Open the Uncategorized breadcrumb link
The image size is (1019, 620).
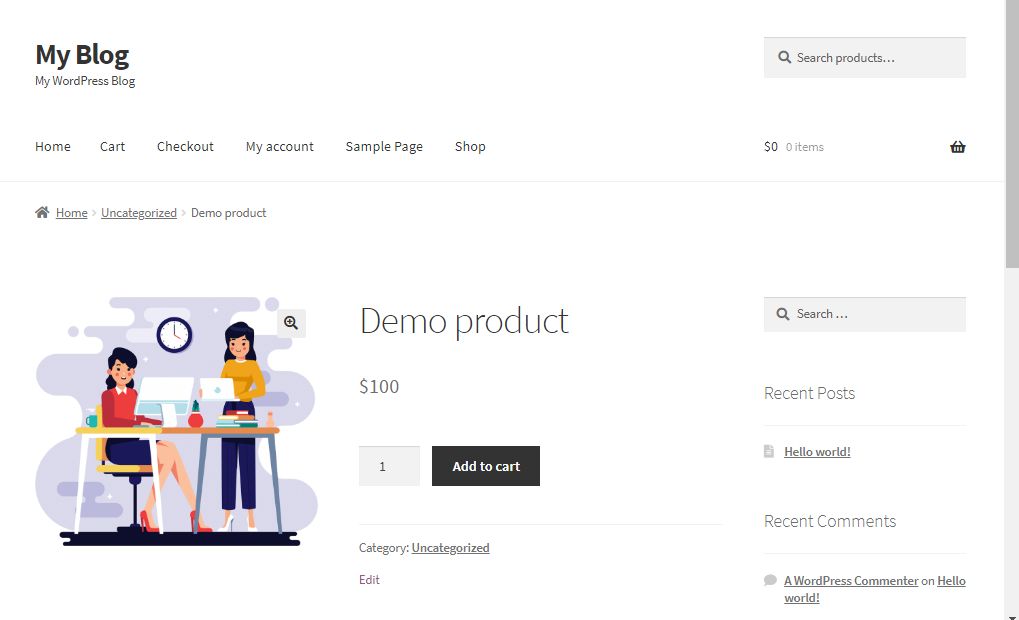point(139,213)
